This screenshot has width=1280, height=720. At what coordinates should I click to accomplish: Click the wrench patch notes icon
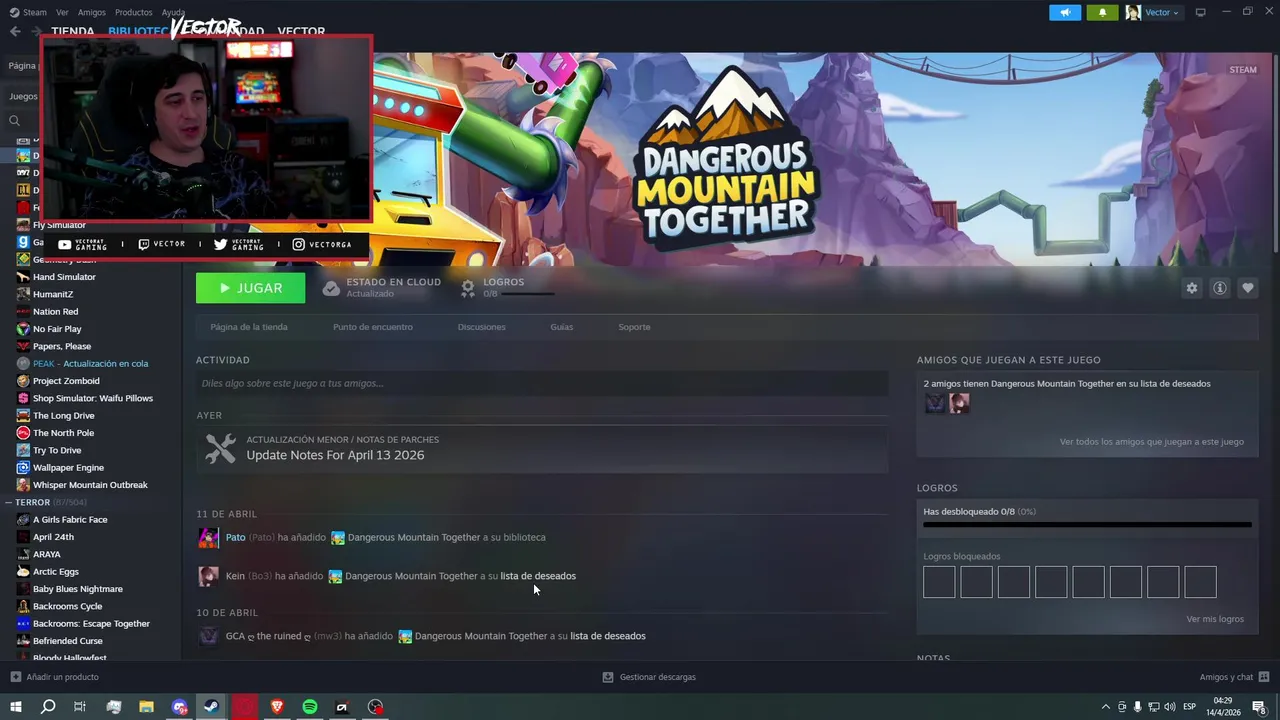tap(220, 448)
